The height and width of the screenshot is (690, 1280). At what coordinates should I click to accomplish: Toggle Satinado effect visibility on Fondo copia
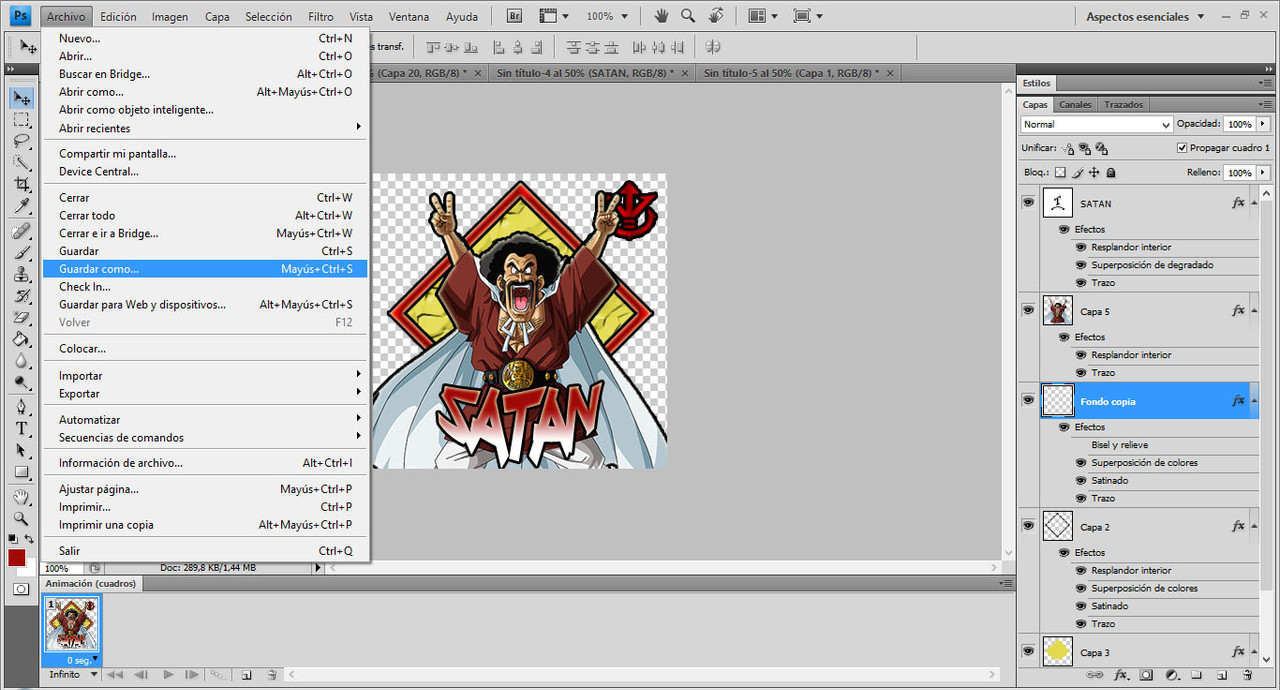click(1081, 480)
